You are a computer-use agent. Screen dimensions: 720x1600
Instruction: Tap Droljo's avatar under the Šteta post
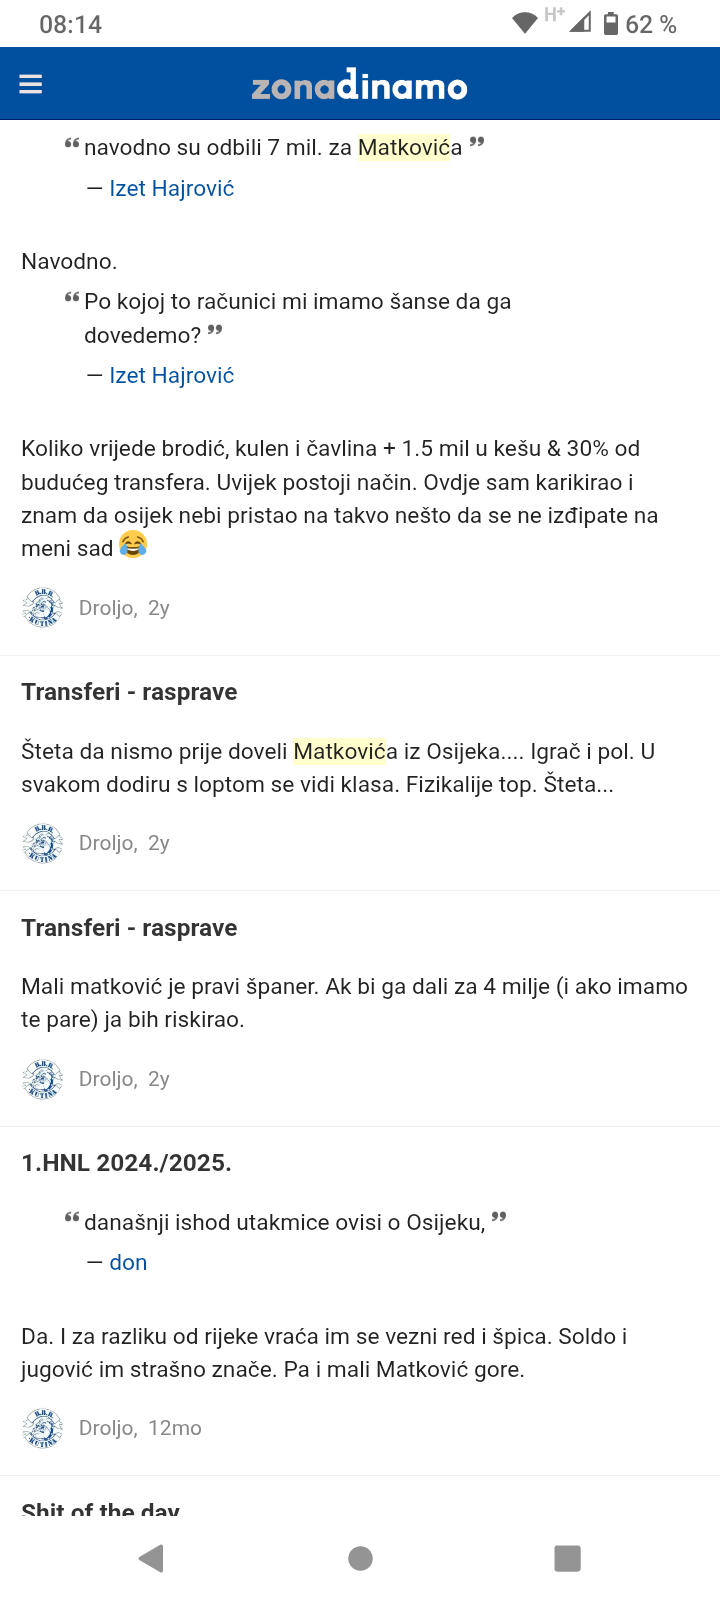click(x=42, y=843)
